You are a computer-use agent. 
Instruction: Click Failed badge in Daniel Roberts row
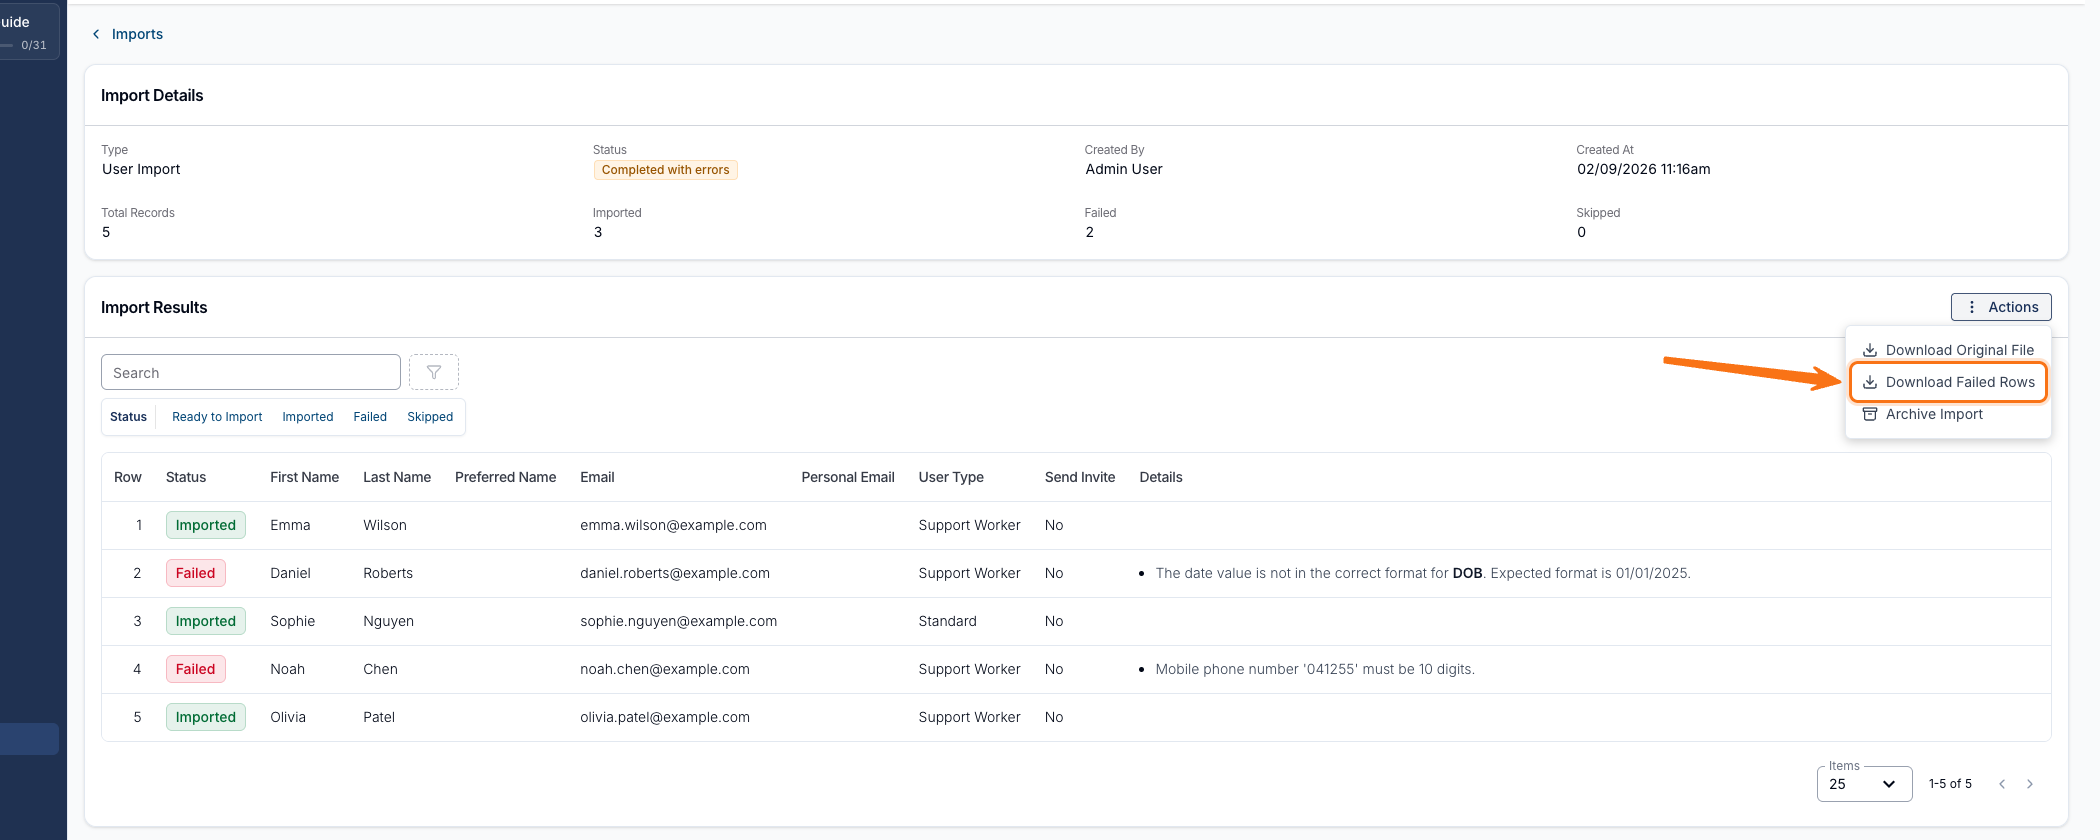click(196, 573)
